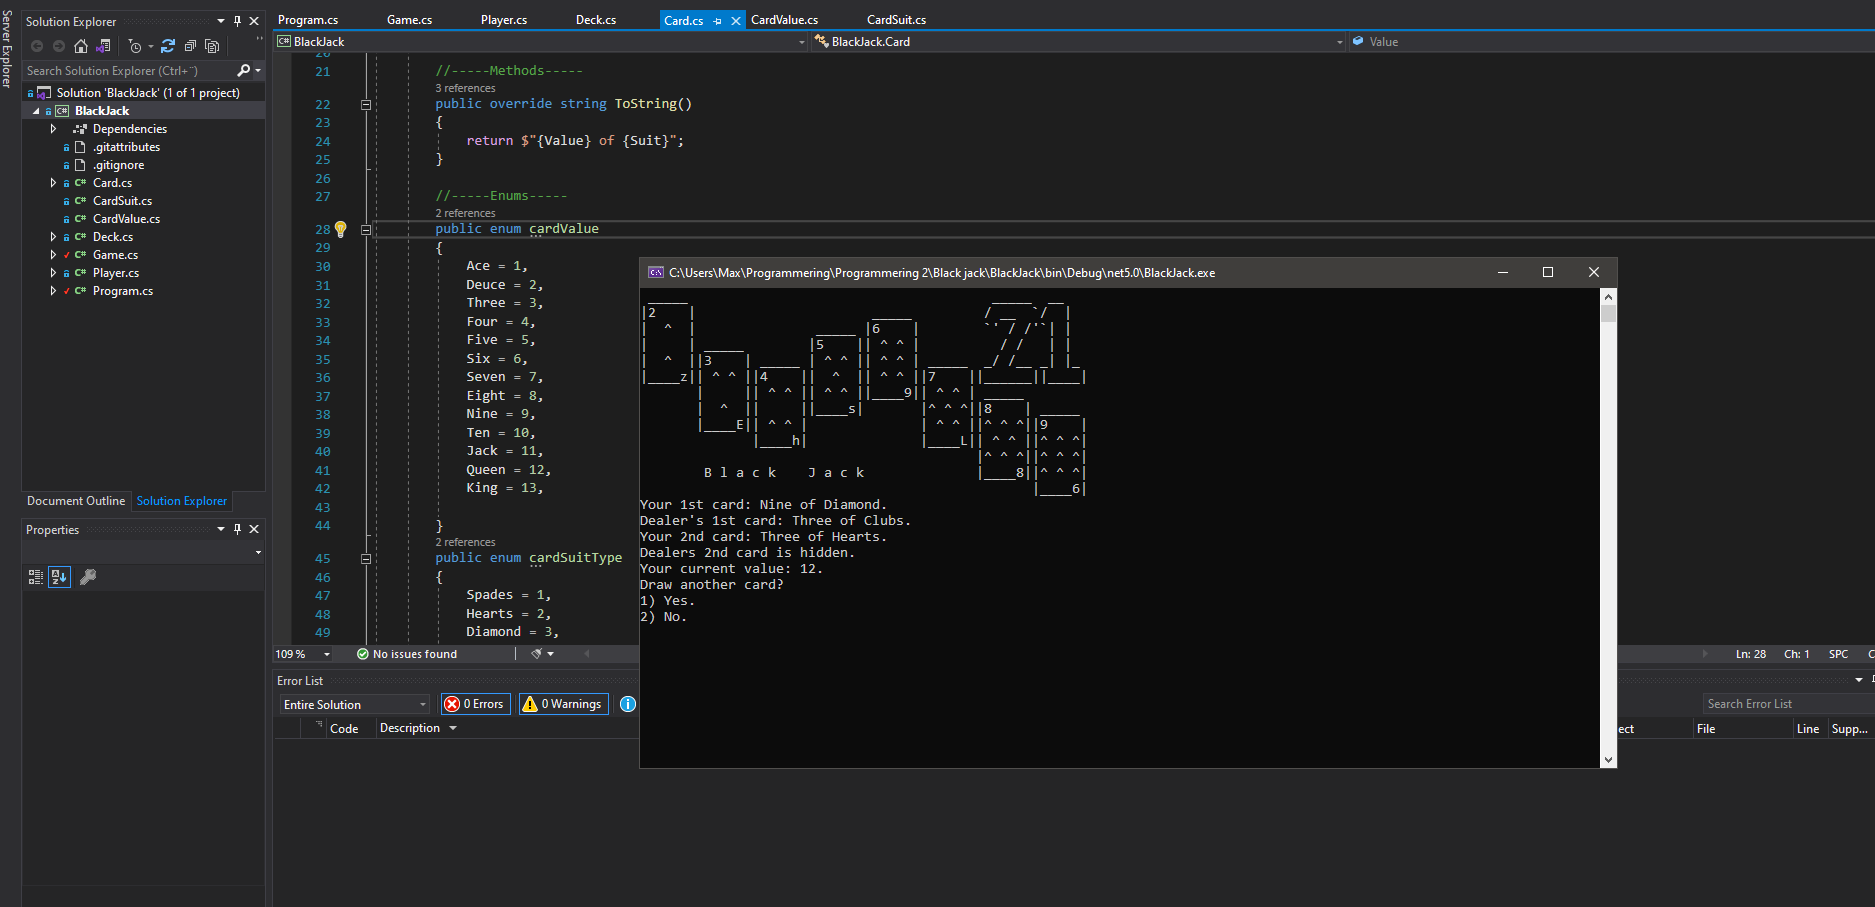
Task: Toggle the 0 Warnings filter button
Action: coord(564,704)
